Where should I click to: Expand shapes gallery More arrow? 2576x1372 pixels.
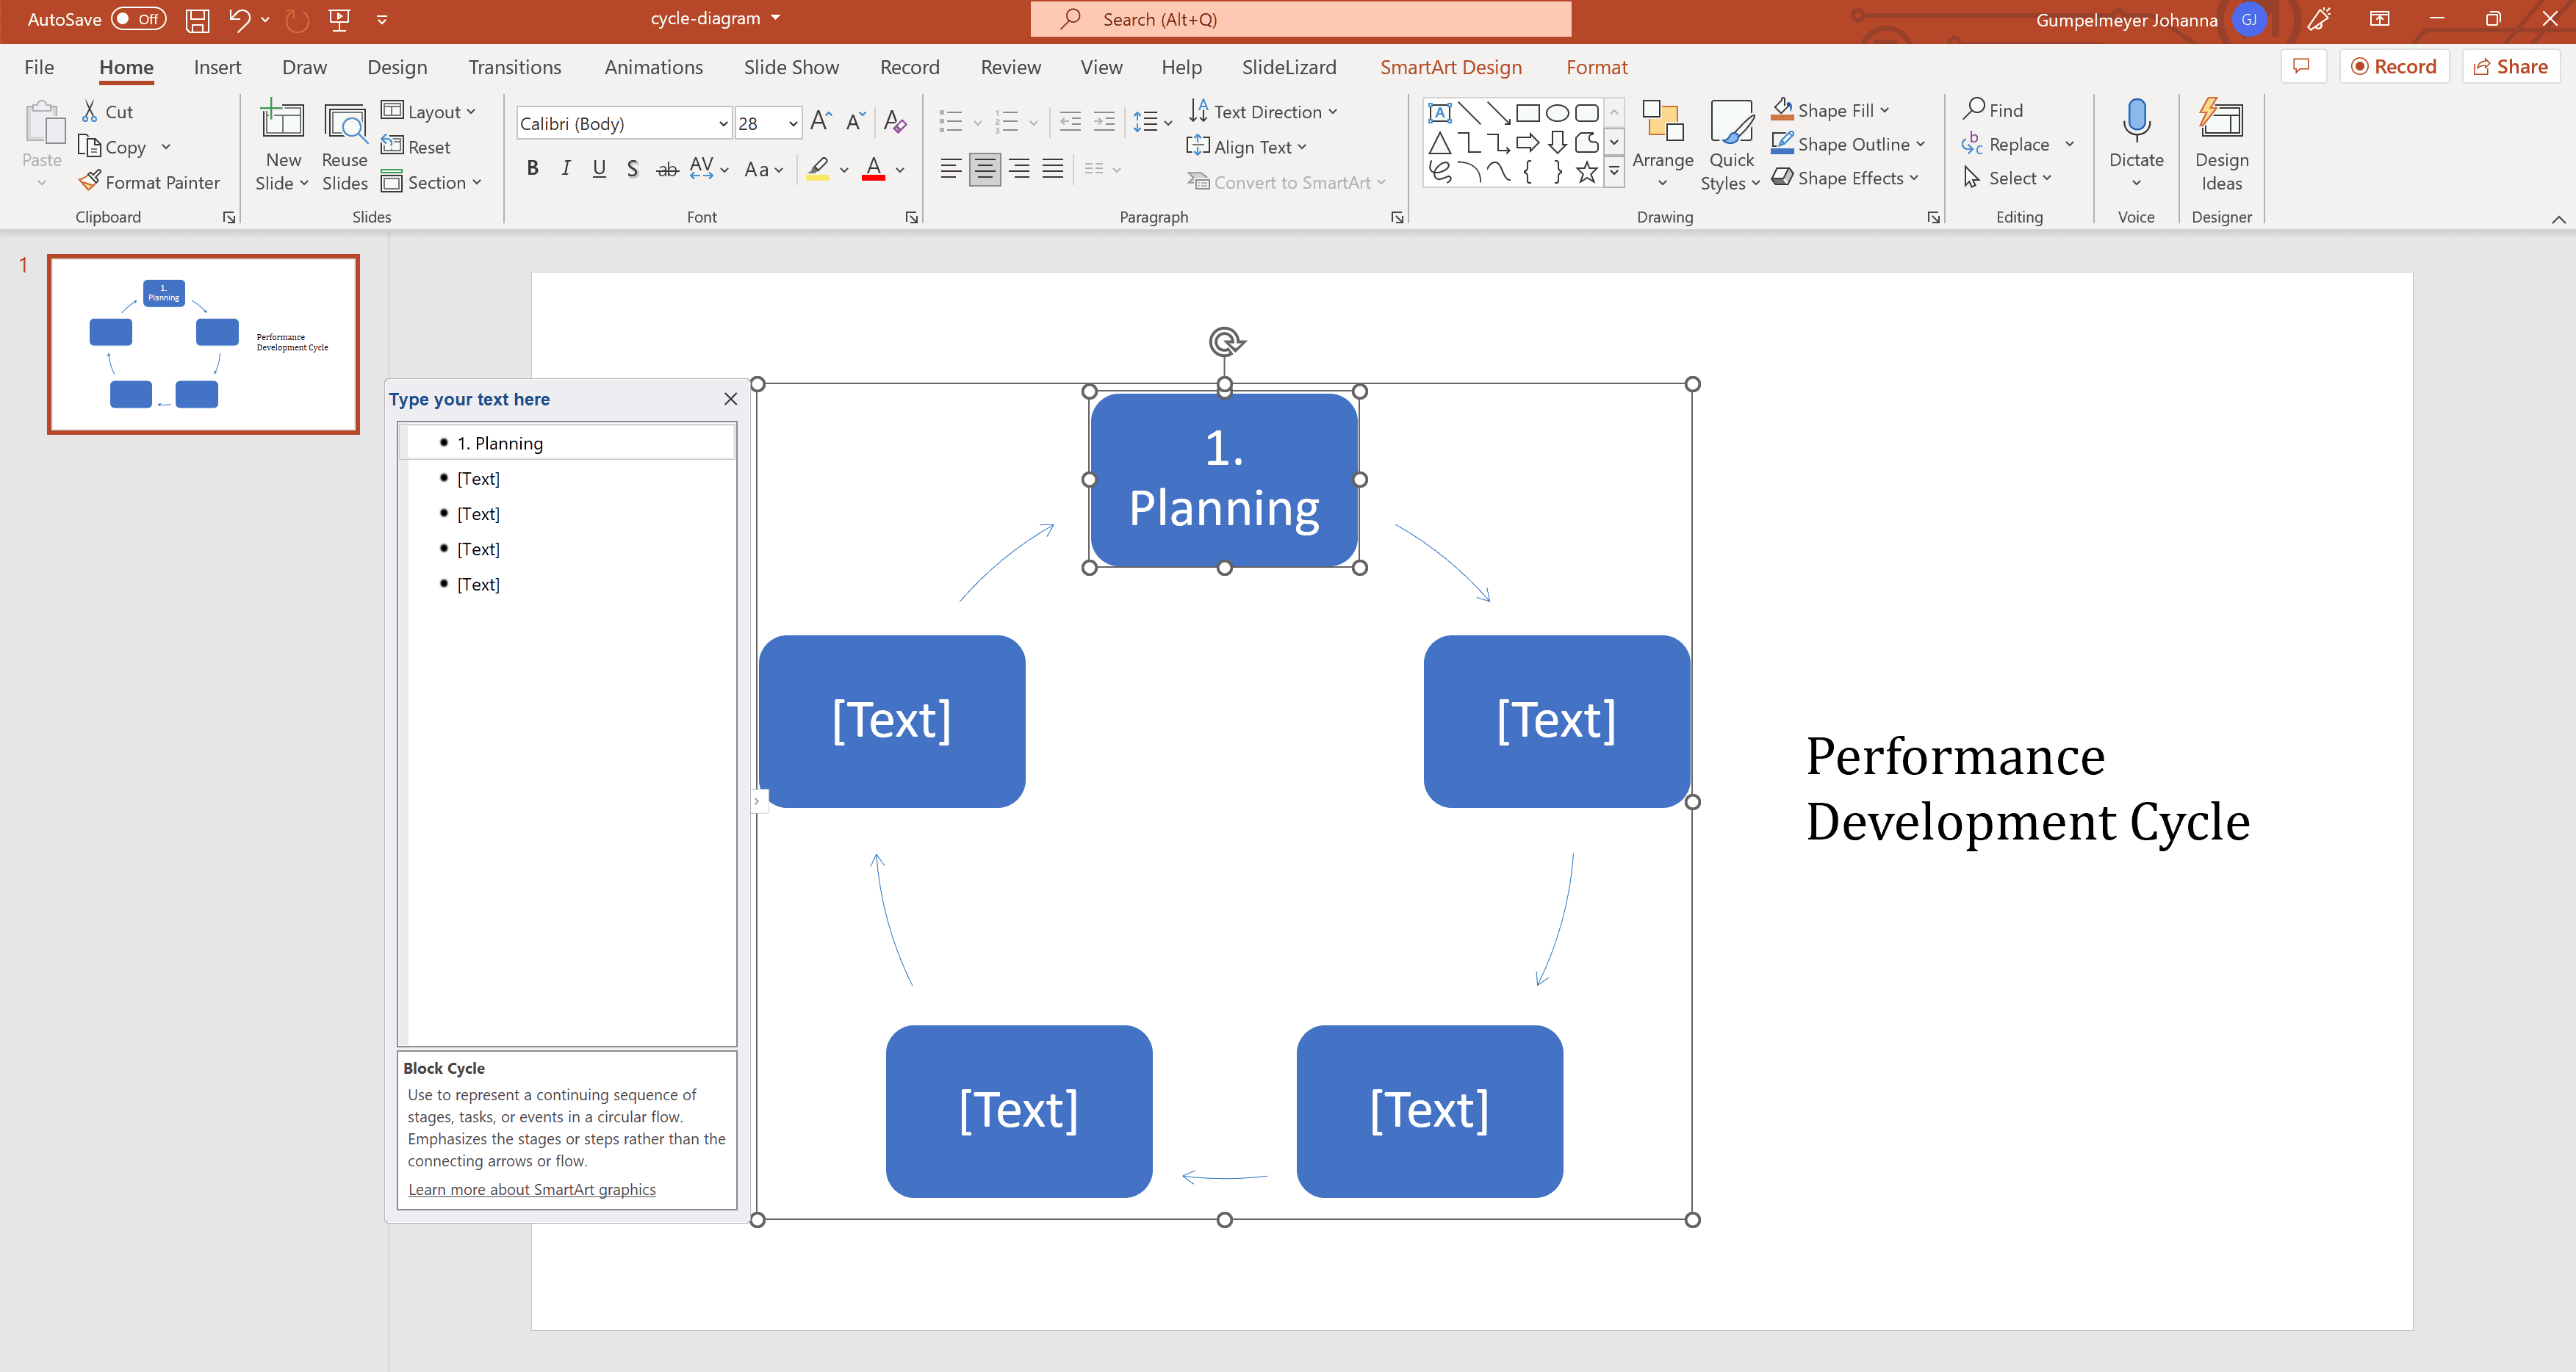(1614, 172)
